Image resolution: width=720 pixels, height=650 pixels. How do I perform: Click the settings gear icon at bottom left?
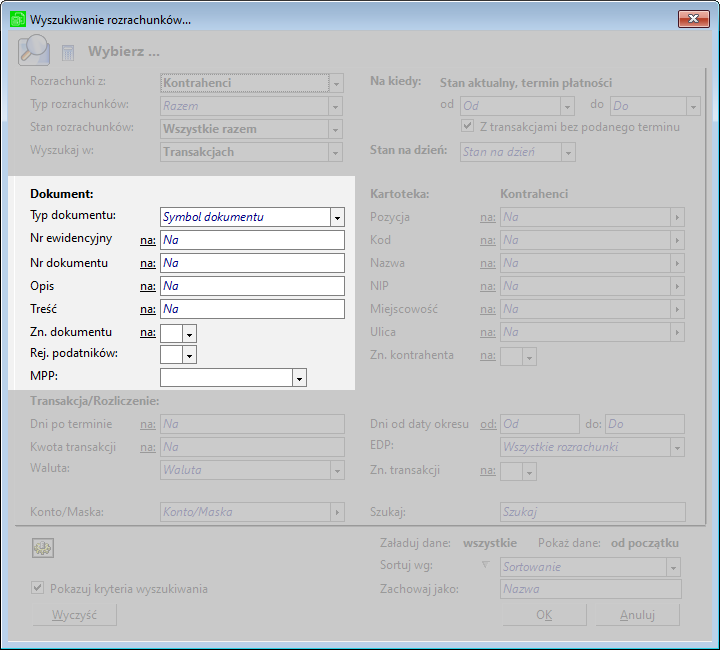(x=43, y=548)
